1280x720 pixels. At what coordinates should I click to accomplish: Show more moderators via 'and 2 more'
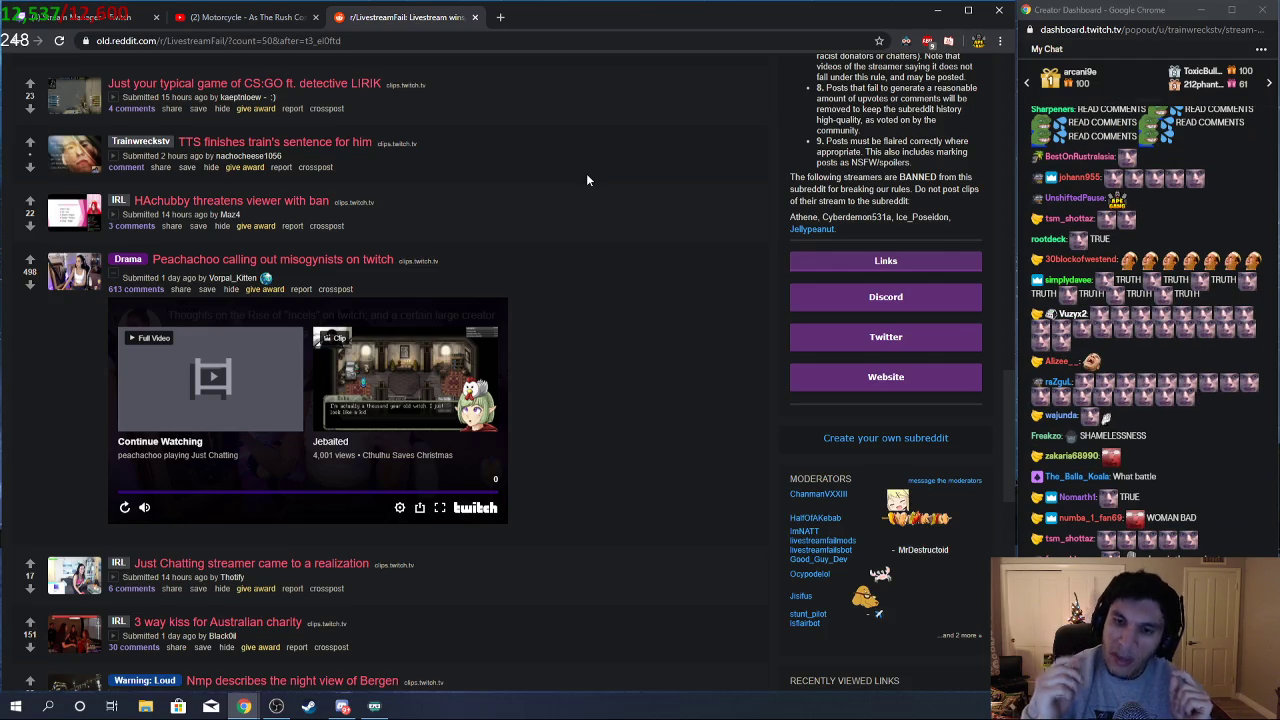click(961, 635)
